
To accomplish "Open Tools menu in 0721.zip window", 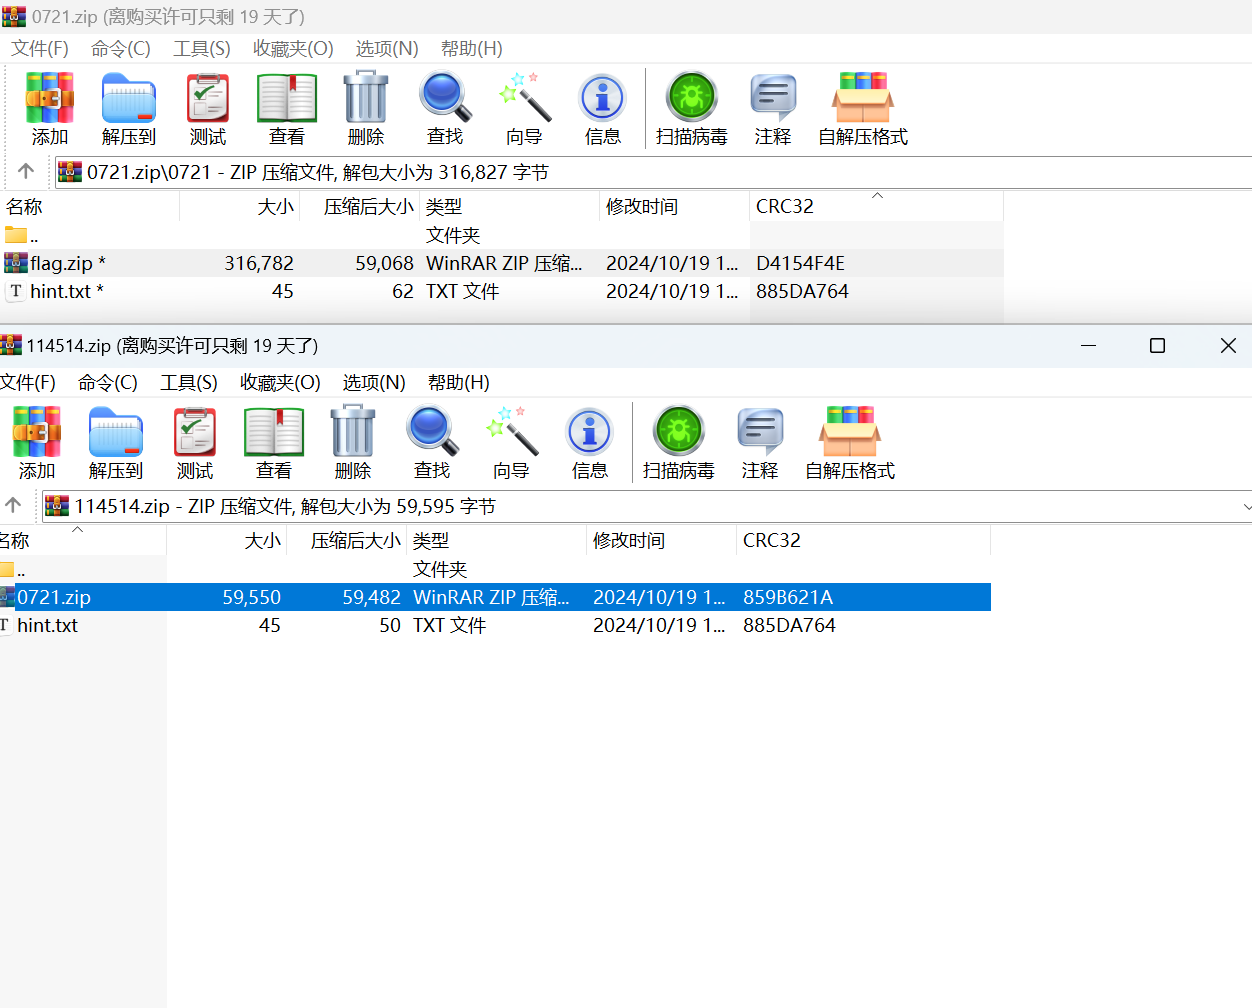I will click(202, 48).
